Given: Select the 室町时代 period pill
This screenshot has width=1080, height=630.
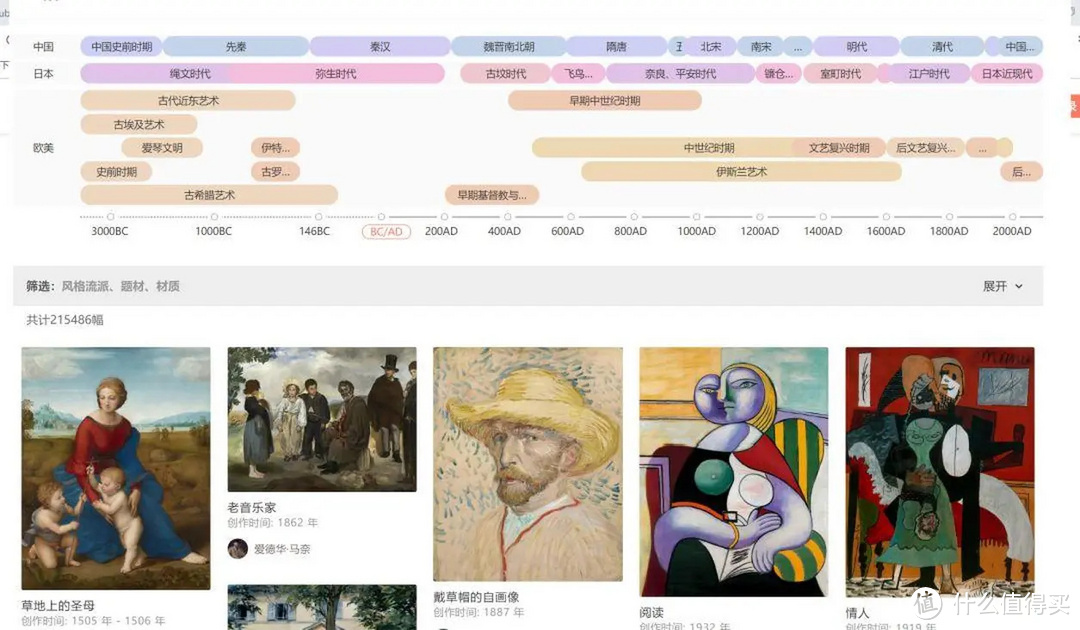Looking at the screenshot, I should click(x=840, y=74).
